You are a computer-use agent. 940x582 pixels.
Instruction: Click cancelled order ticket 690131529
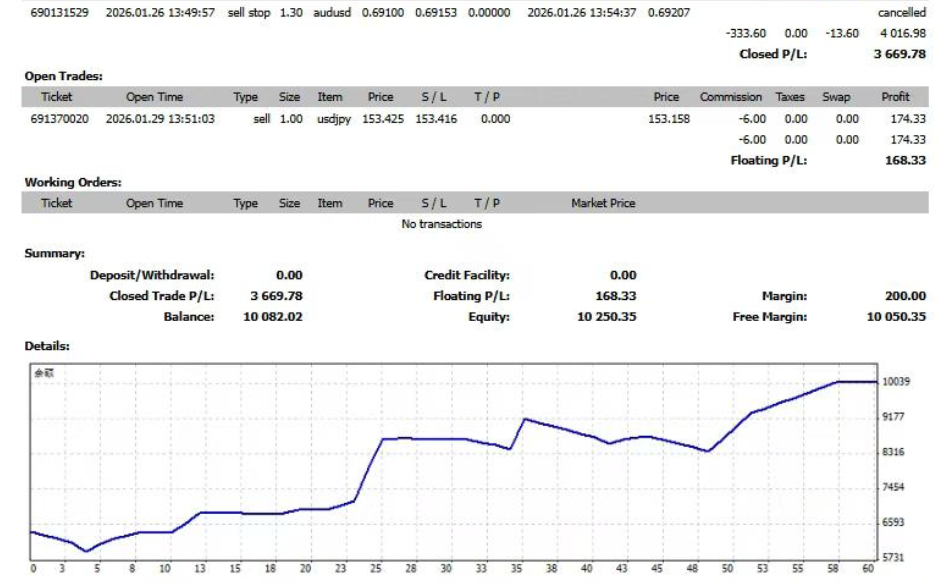click(x=59, y=13)
